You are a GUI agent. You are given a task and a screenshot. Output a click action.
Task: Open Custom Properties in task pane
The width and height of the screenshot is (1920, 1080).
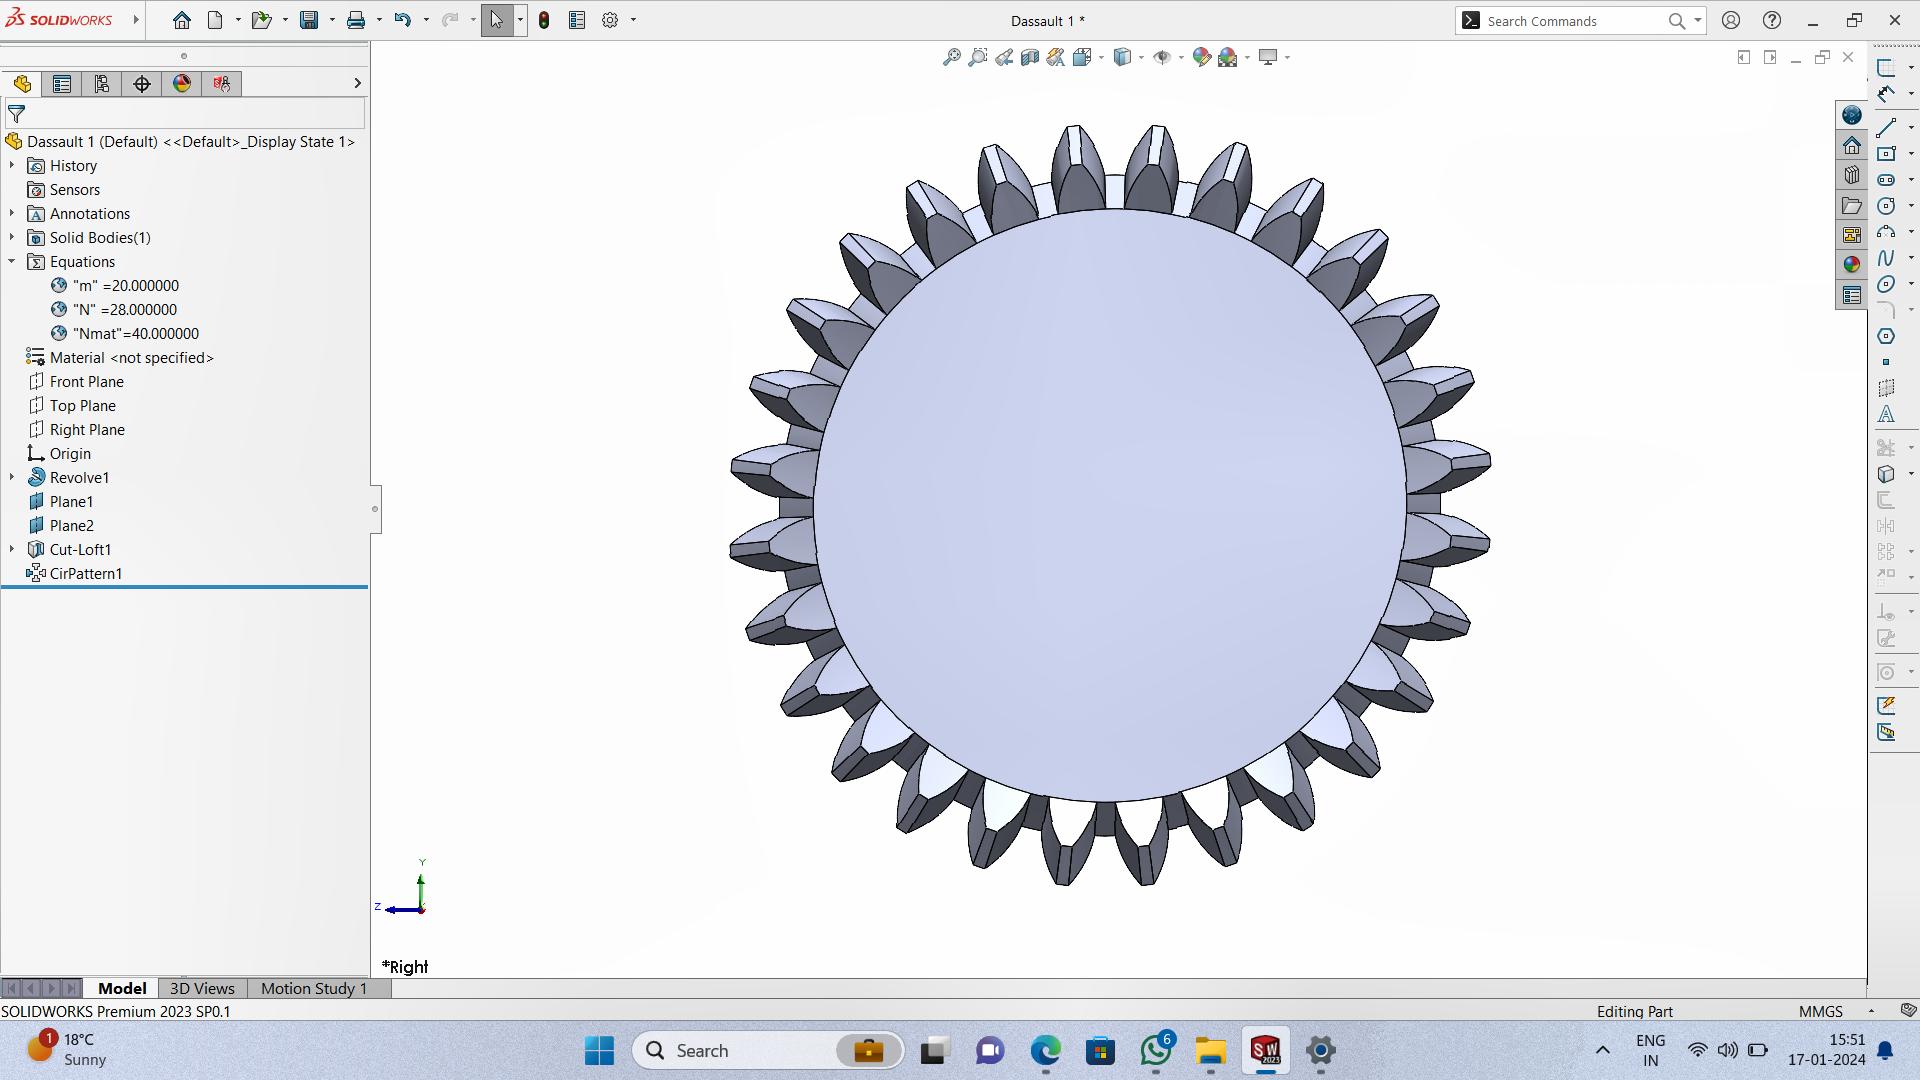coord(1851,295)
